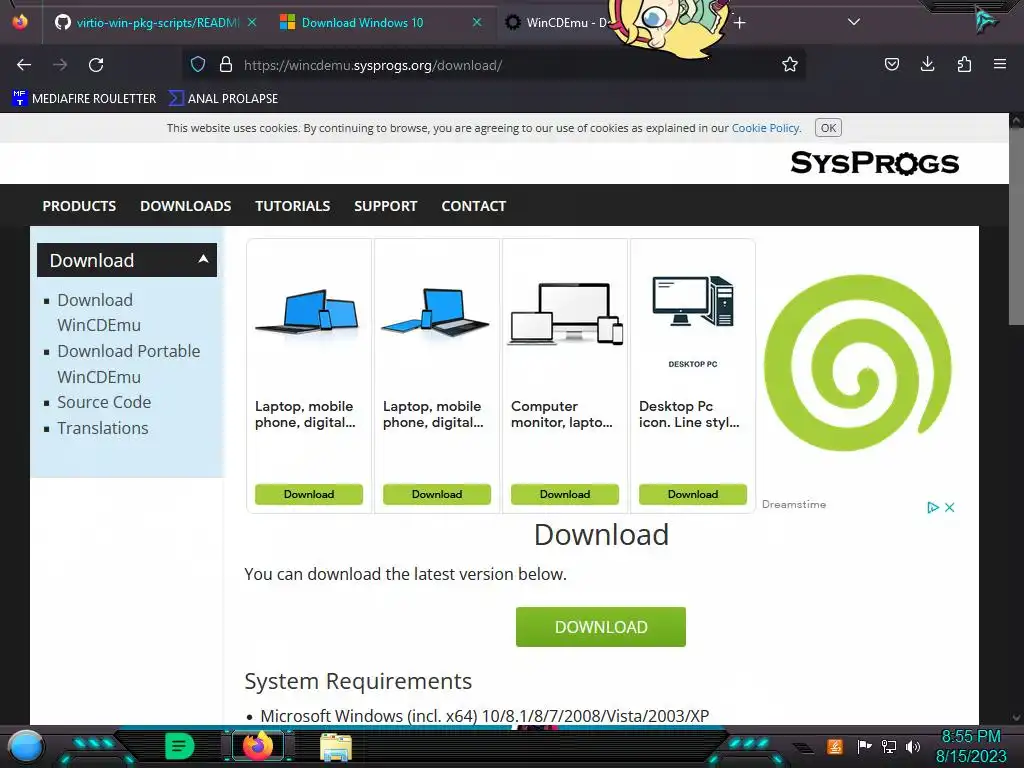The height and width of the screenshot is (768, 1024).
Task: Click the 8:55 PM taskbar clock
Action: 971,737
